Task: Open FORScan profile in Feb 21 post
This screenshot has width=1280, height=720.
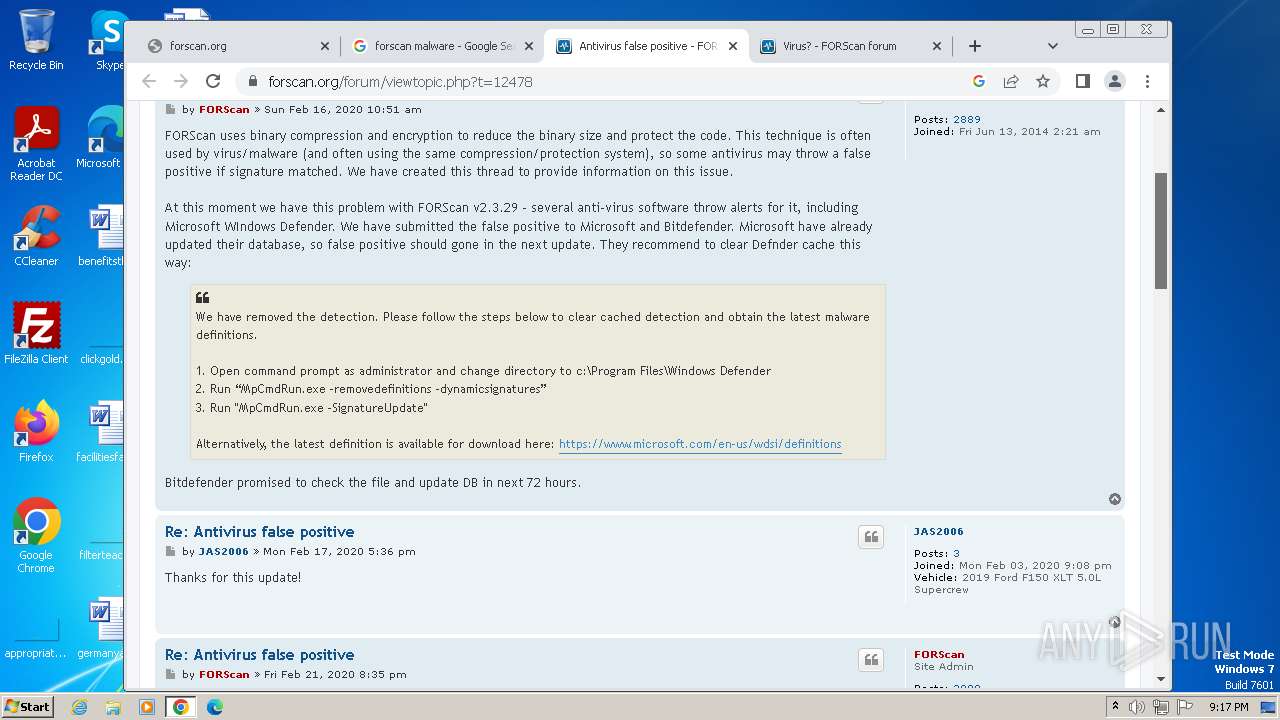Action: [224, 675]
